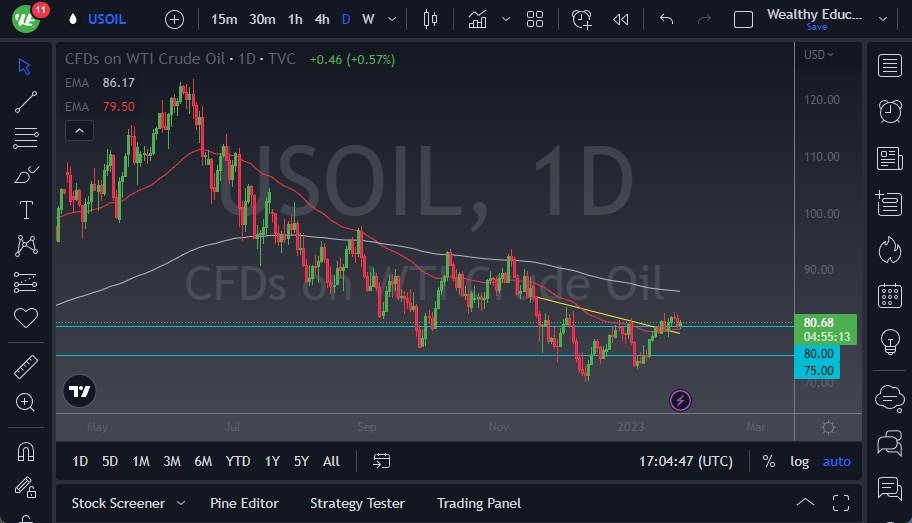Open the ideas lightbulb icon
912x523 pixels.
889,342
